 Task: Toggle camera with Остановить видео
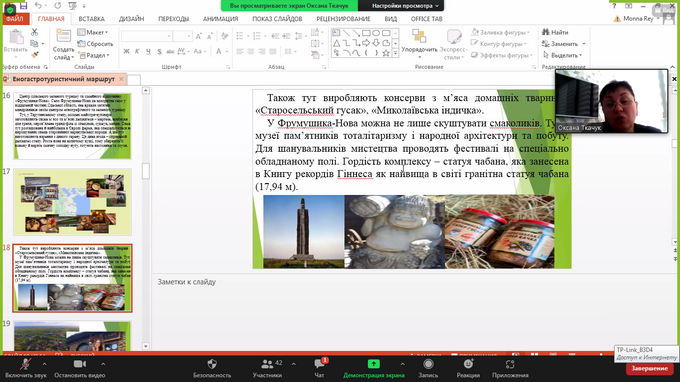(x=80, y=368)
